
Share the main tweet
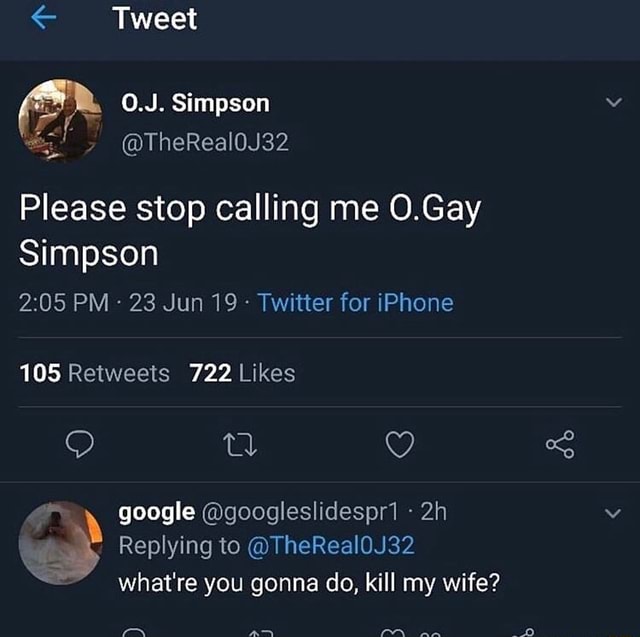pos(560,444)
